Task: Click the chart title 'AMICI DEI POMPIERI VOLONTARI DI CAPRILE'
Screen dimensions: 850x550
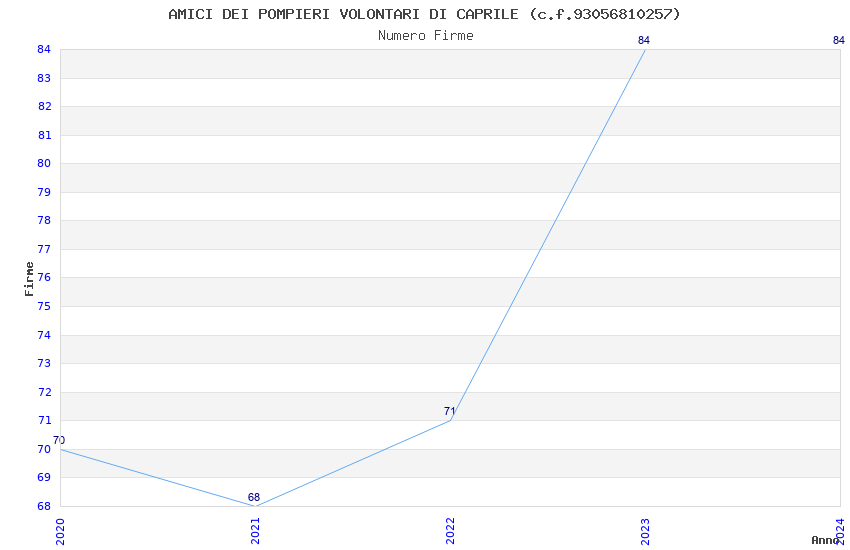Action: (x=343, y=14)
